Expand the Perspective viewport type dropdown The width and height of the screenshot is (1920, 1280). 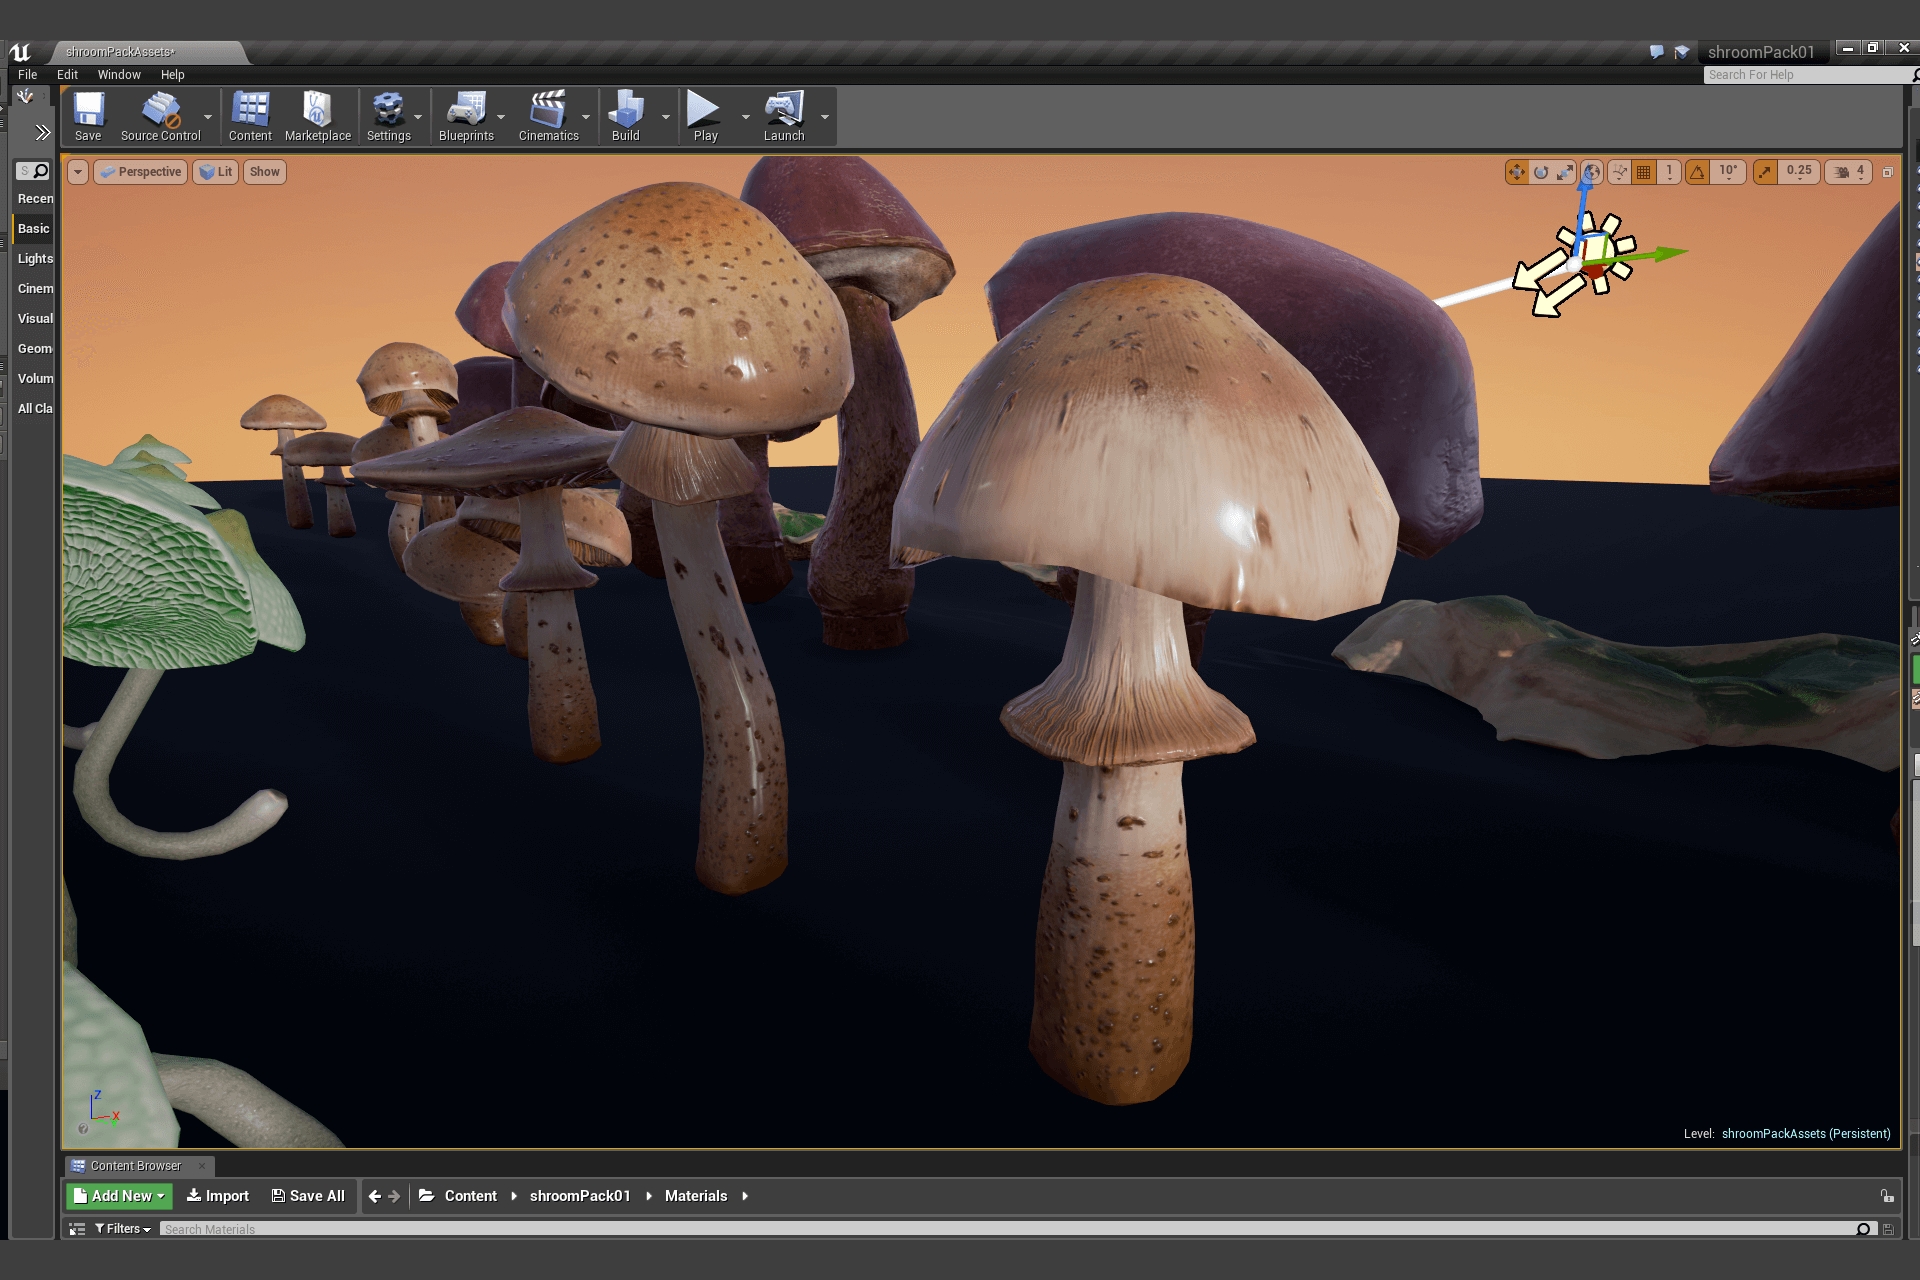(141, 172)
